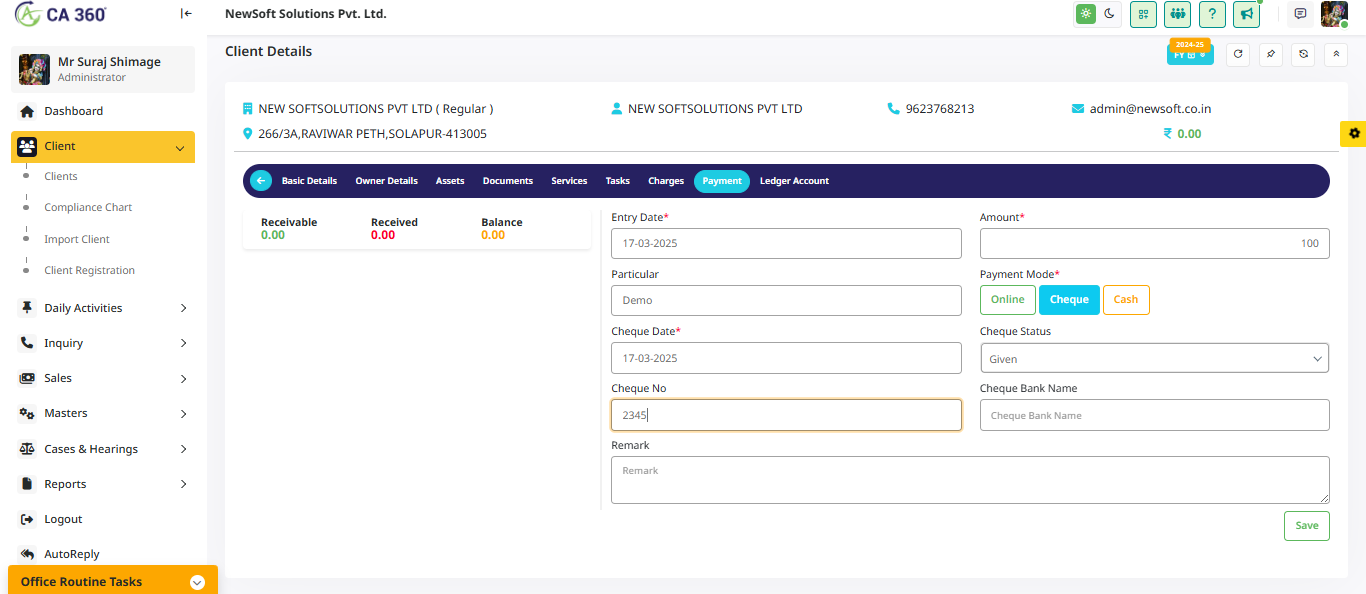Image resolution: width=1366 pixels, height=594 pixels.
Task: Expand Office Routine Tasks panel arrow
Action: (x=197, y=582)
